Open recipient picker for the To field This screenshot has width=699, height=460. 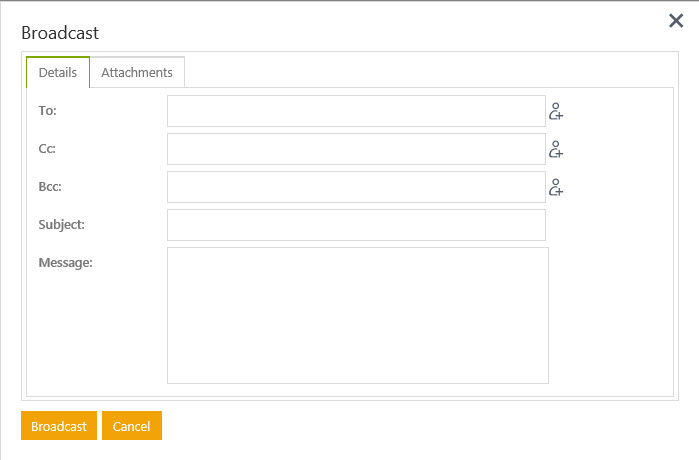coord(556,112)
